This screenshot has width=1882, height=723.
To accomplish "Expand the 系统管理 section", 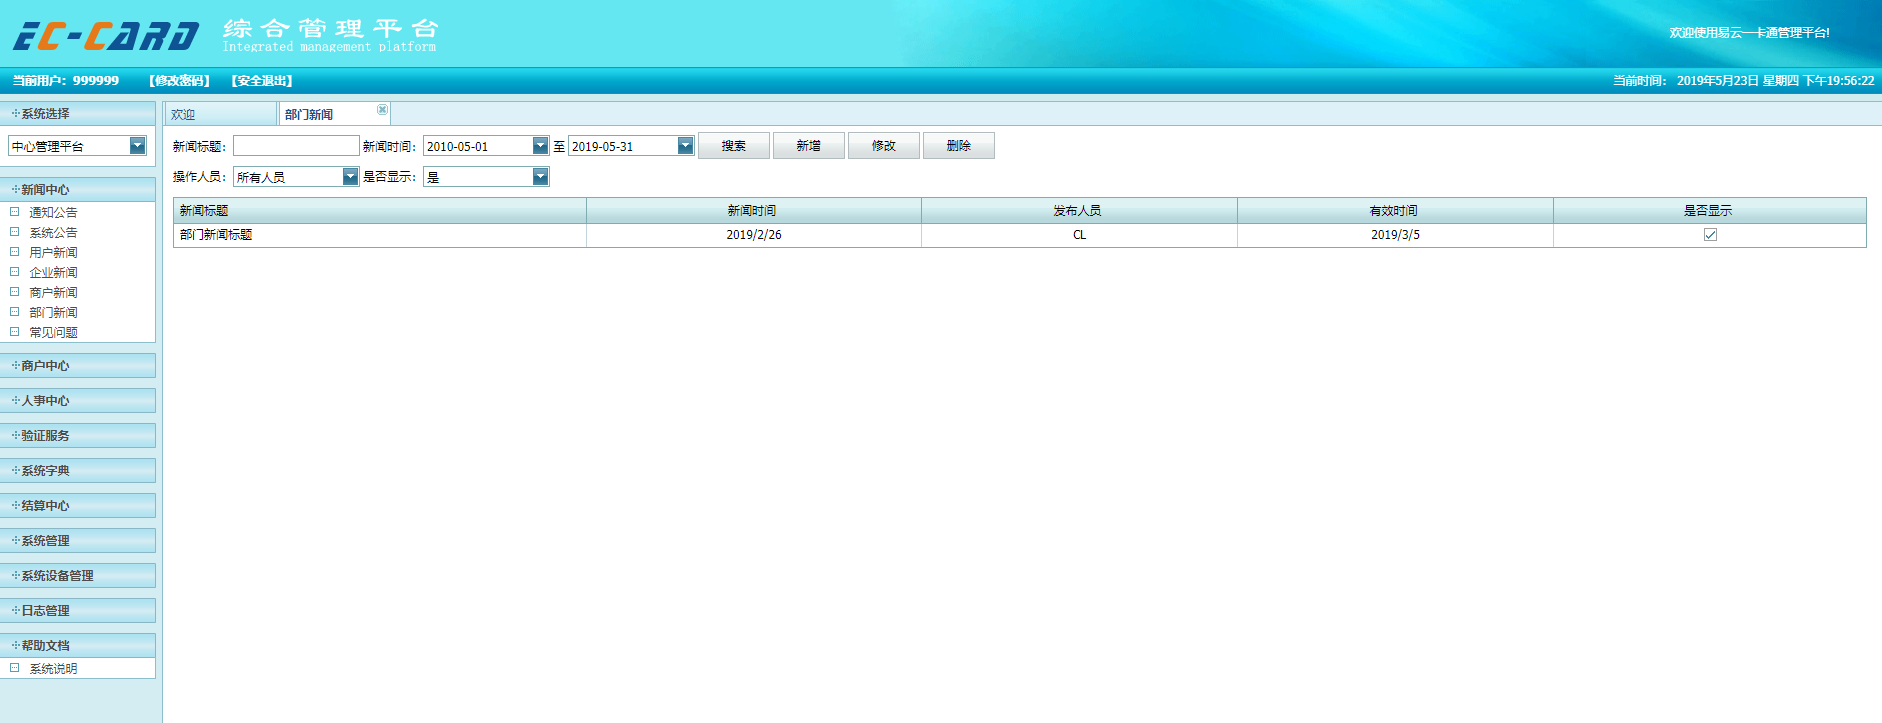I will (x=78, y=540).
